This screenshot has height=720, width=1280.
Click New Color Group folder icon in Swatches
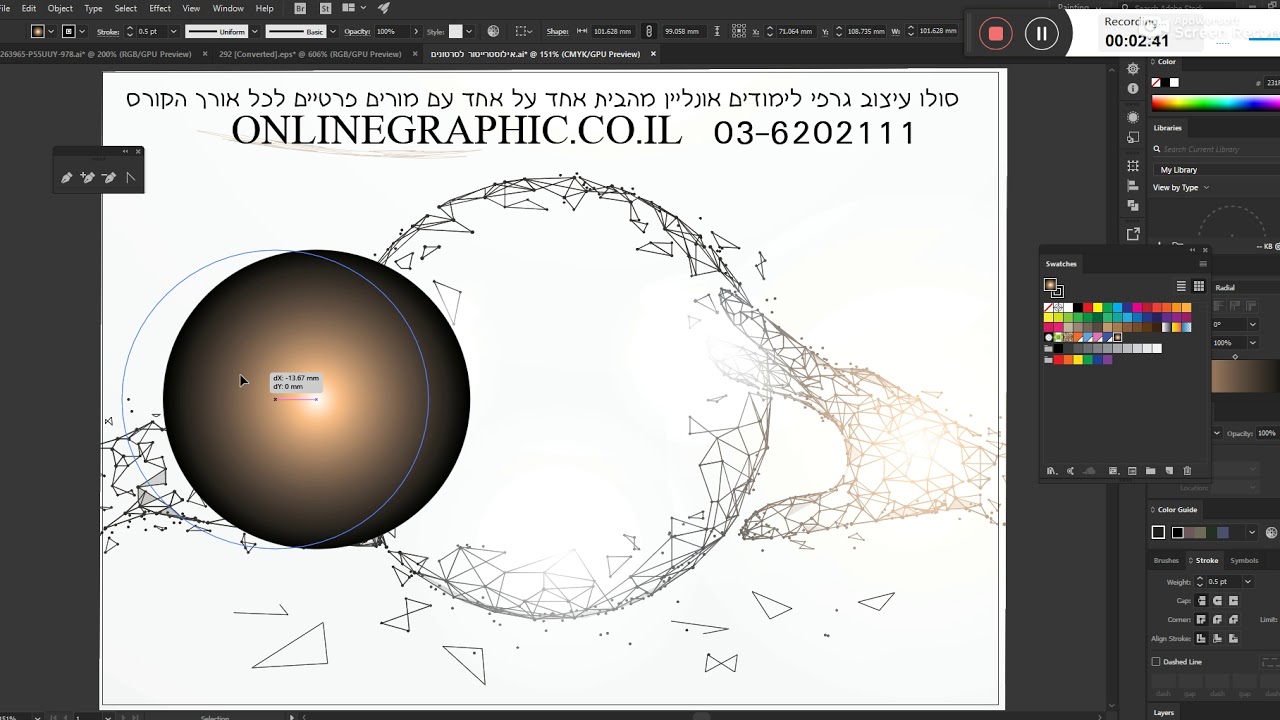tap(1150, 471)
